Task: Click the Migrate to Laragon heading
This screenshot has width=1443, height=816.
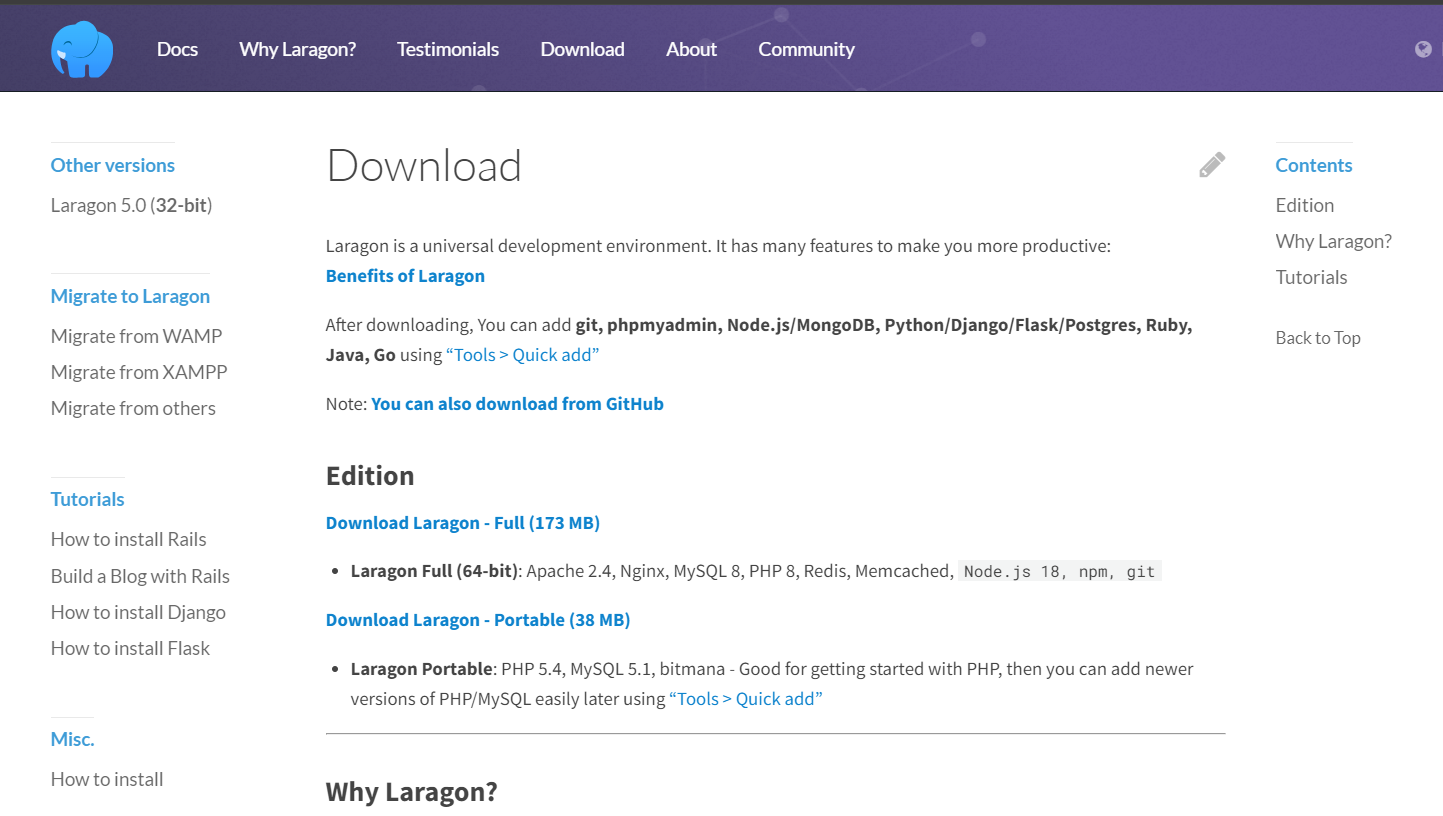Action: (131, 296)
